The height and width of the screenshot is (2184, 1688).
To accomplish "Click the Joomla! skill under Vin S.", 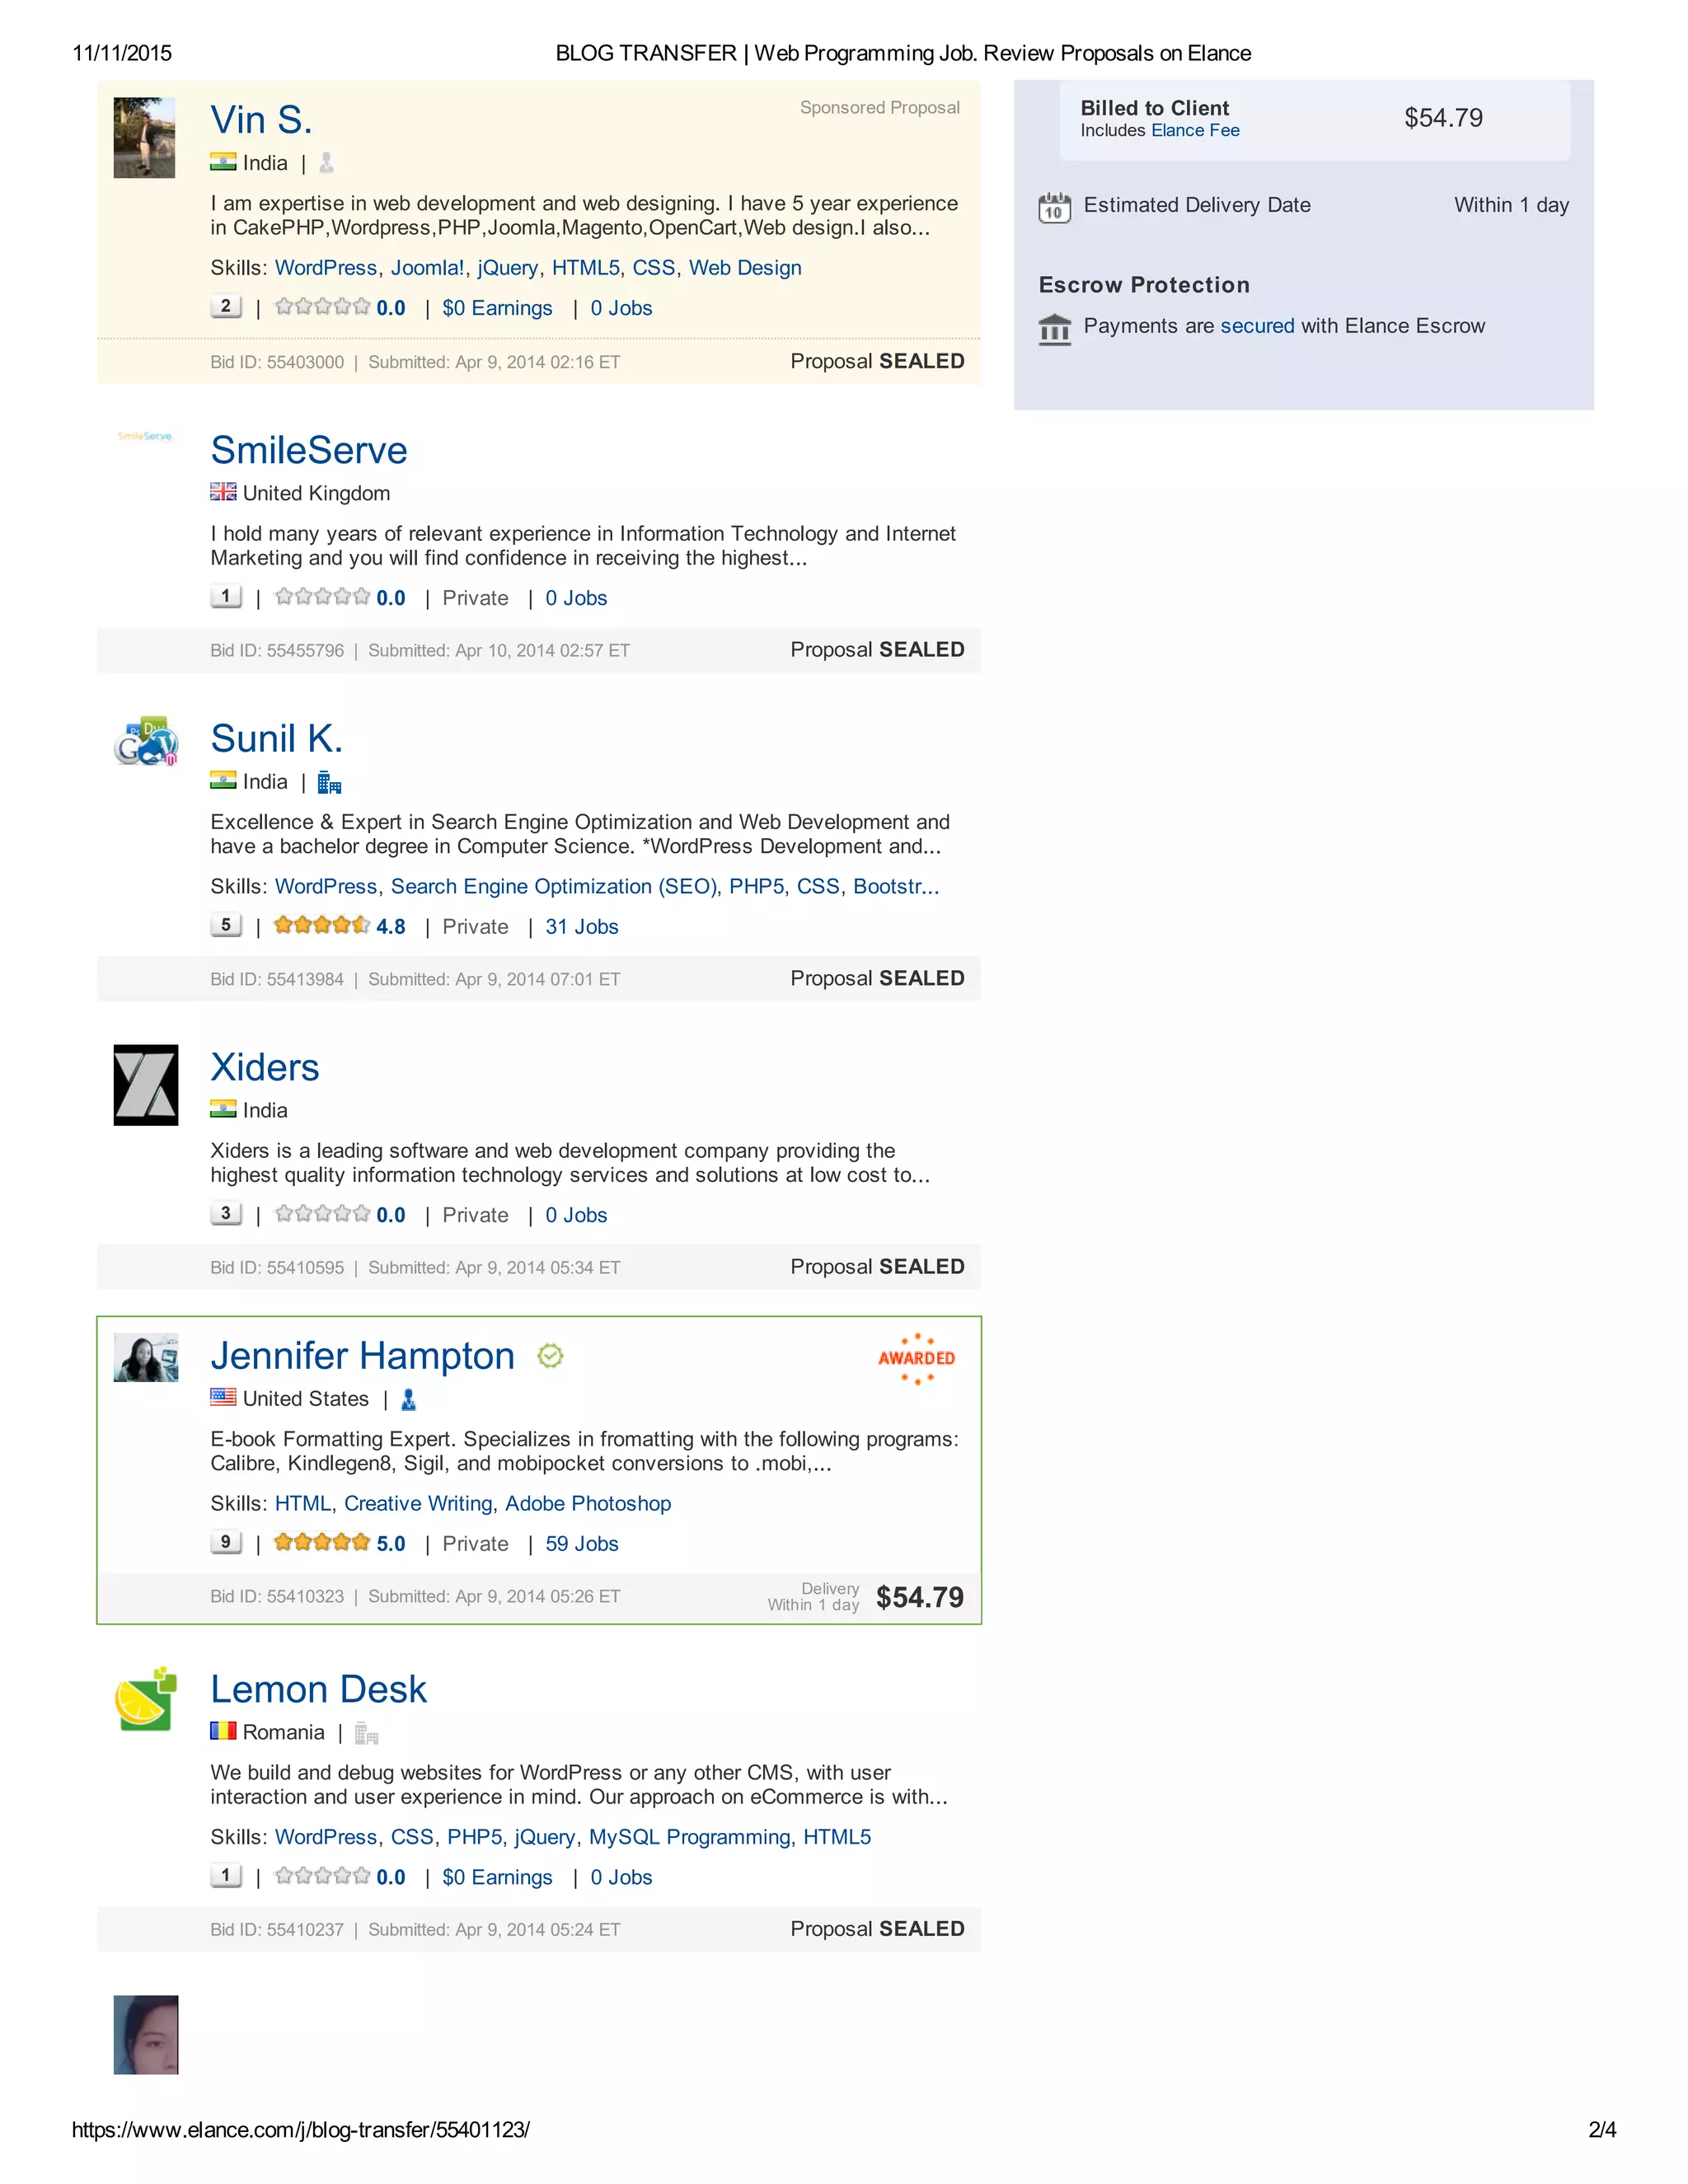I will point(427,268).
